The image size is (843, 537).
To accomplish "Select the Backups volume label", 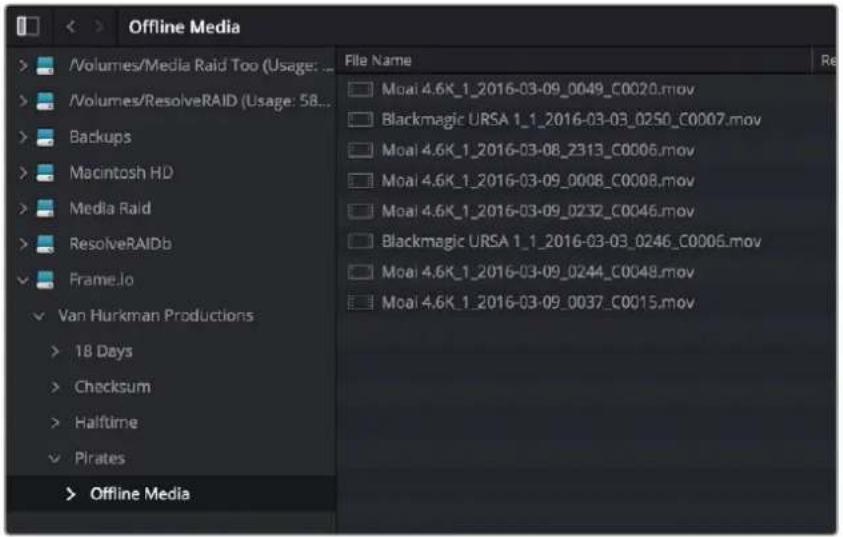I will (x=100, y=137).
